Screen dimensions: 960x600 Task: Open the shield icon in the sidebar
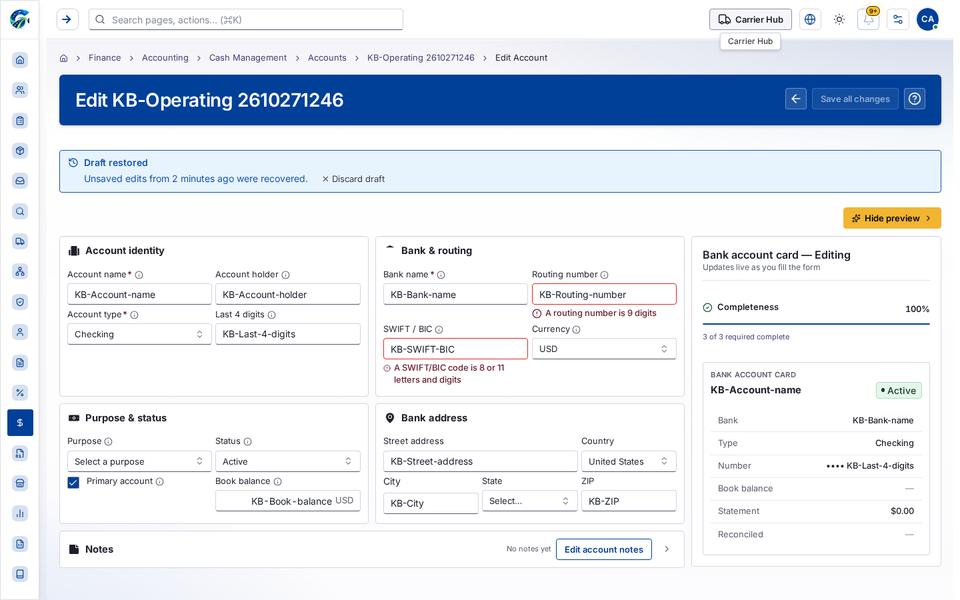pos(20,302)
